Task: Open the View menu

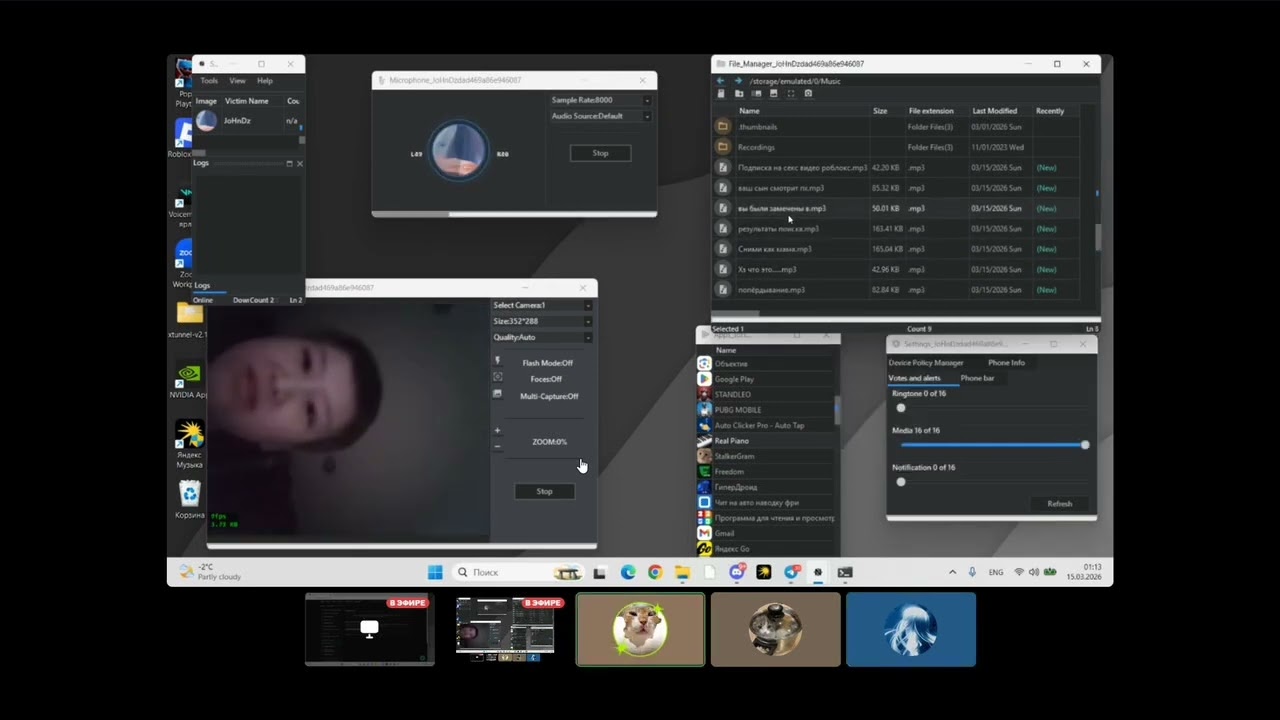Action: pyautogui.click(x=237, y=81)
